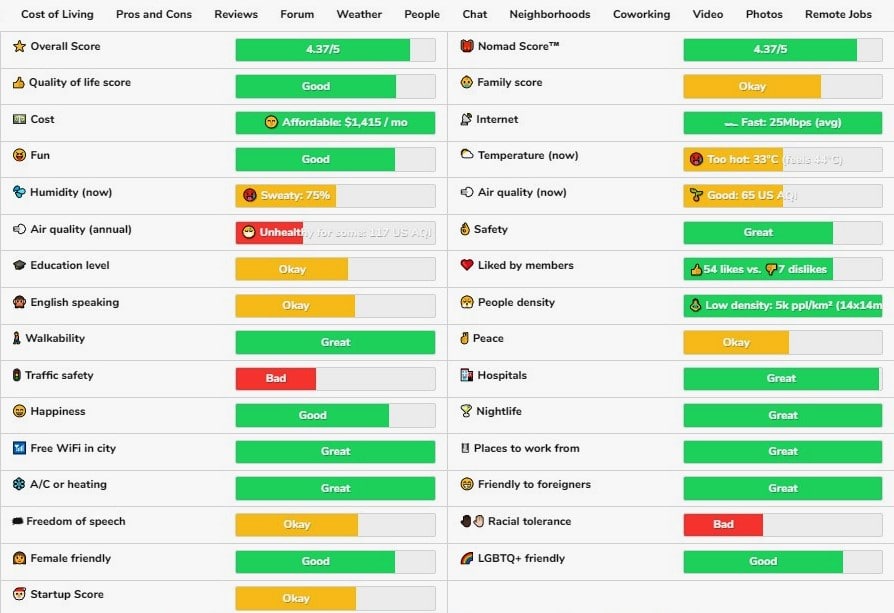This screenshot has height=613, width=894.
Task: Click the snowflake icon beside A/C or heating
Action: (19, 485)
